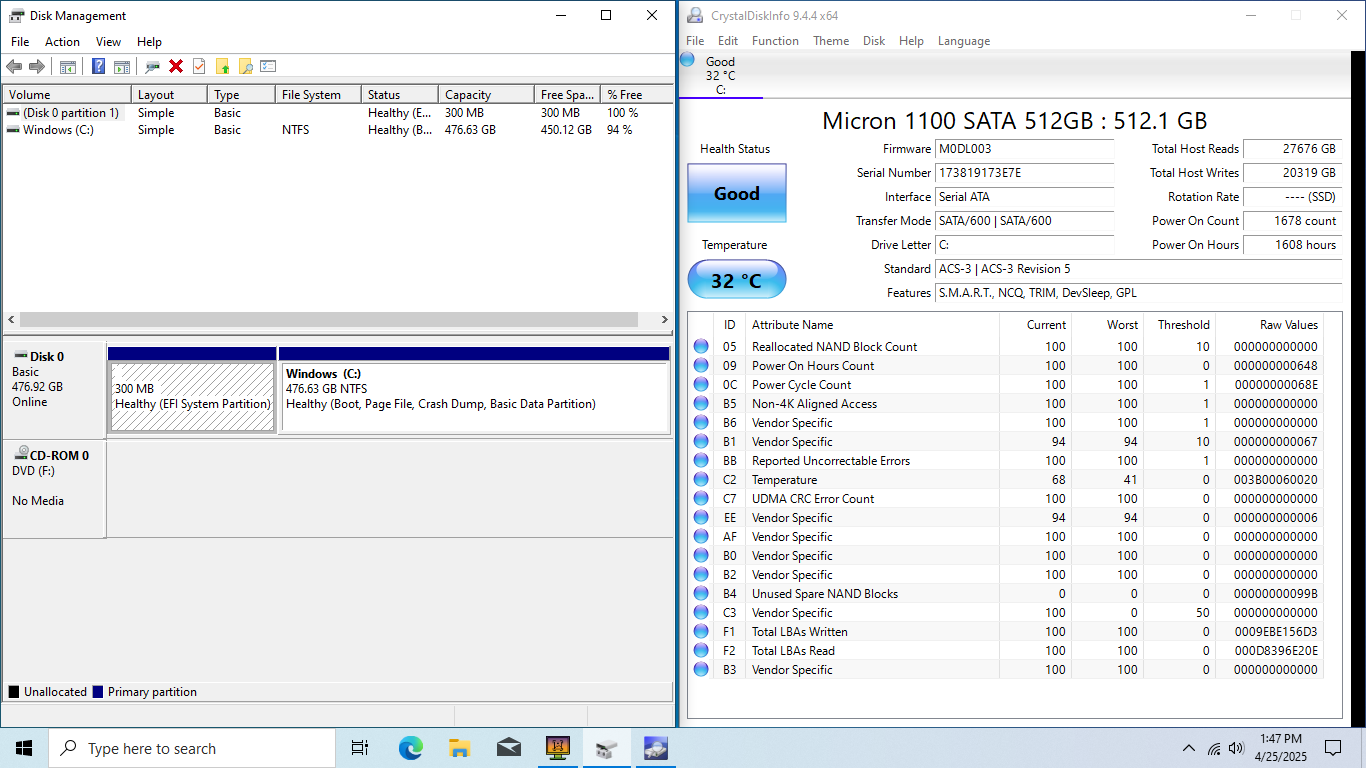Click the blue status orb for Reallocated NAND Block Count
Viewport: 1366px width, 768px height.
pyautogui.click(x=701, y=347)
